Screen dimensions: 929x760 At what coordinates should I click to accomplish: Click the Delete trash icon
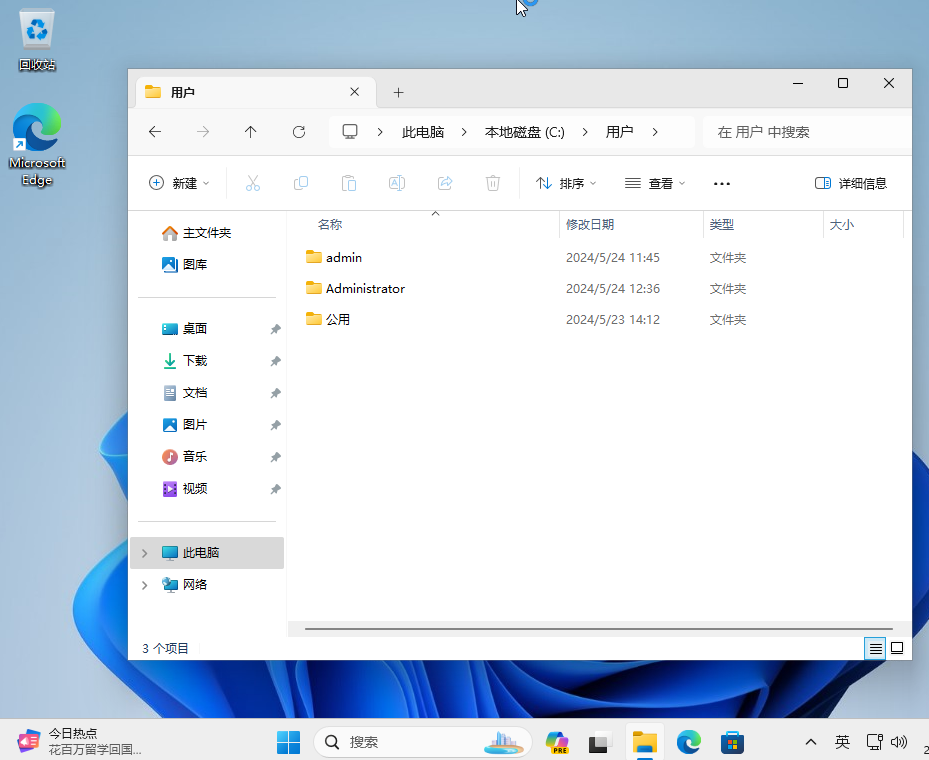(492, 183)
